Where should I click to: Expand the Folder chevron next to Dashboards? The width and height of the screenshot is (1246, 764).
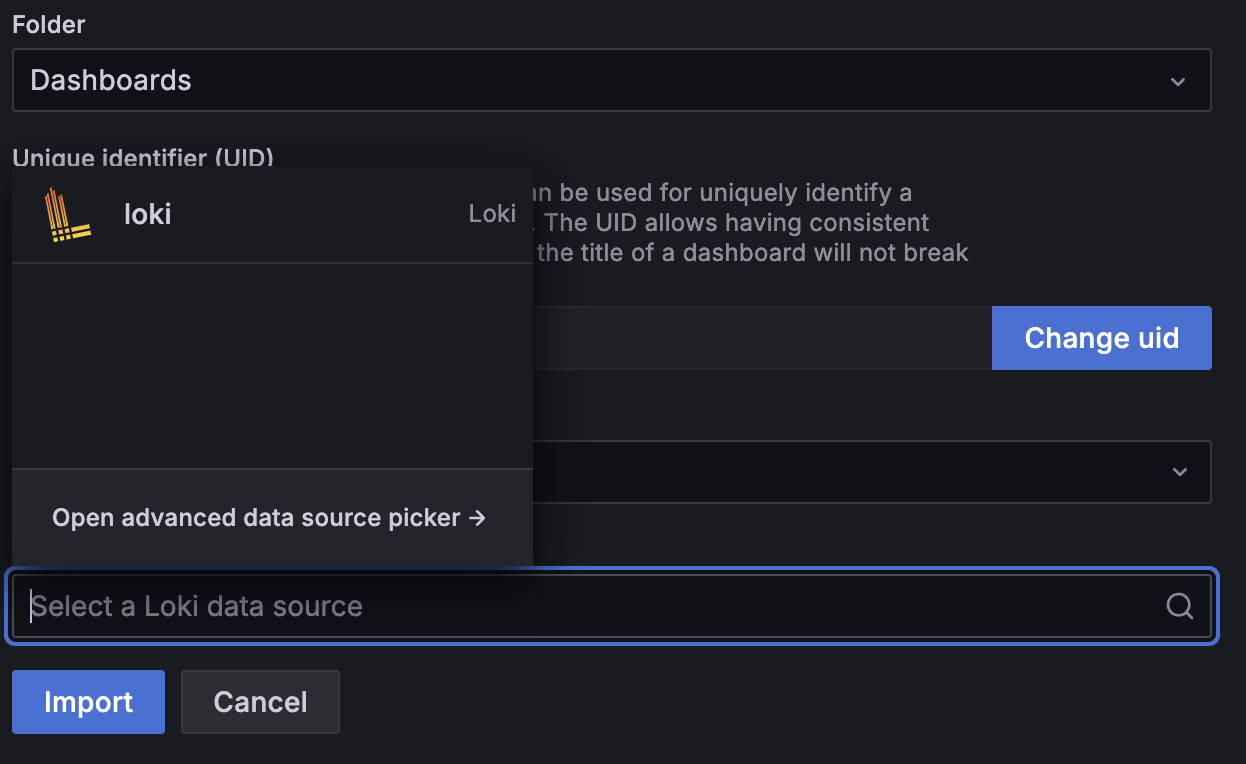[x=1179, y=81]
